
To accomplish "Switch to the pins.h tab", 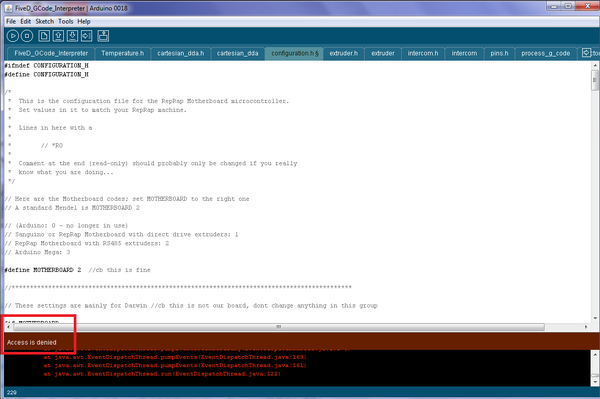I will pos(499,54).
